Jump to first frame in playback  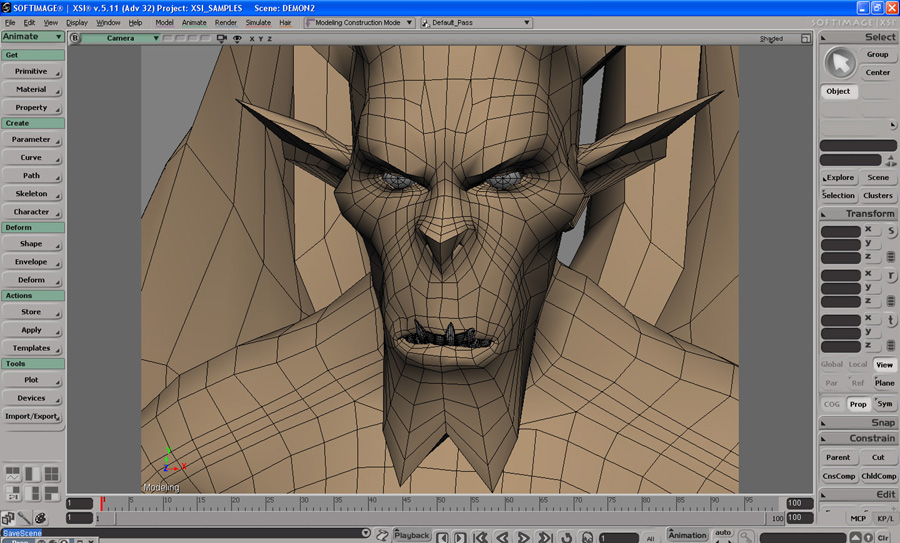click(481, 537)
